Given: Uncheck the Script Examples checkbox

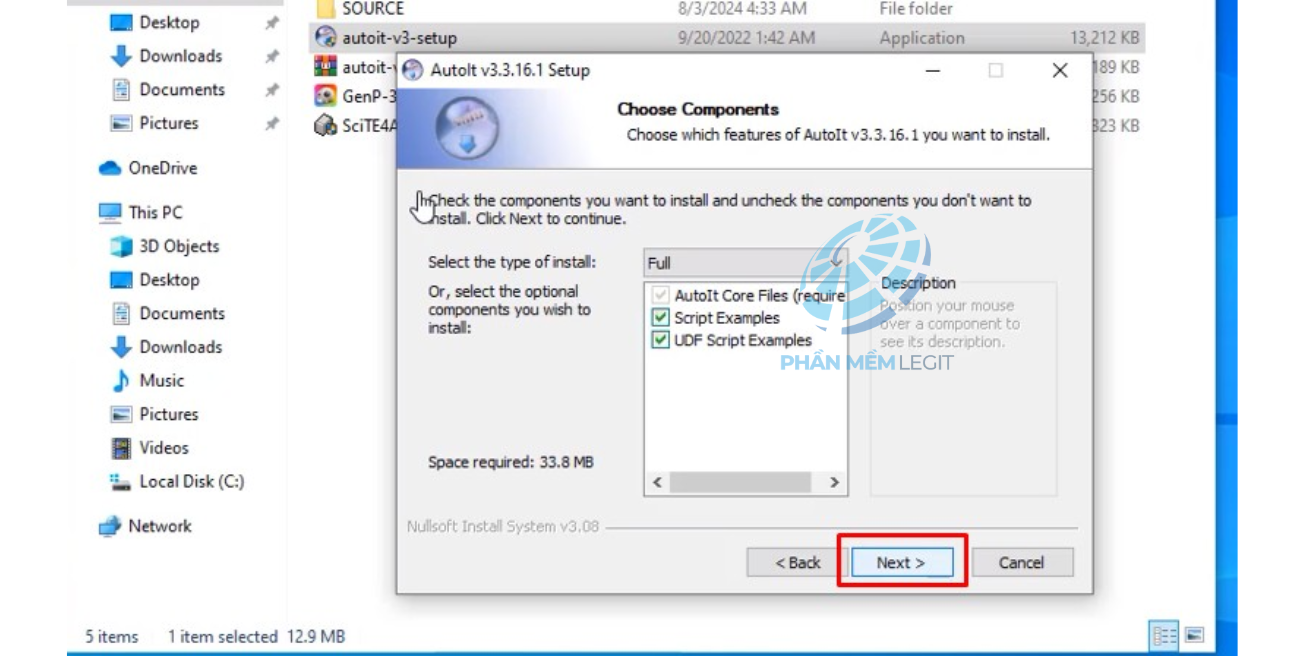Looking at the screenshot, I should click(x=660, y=318).
